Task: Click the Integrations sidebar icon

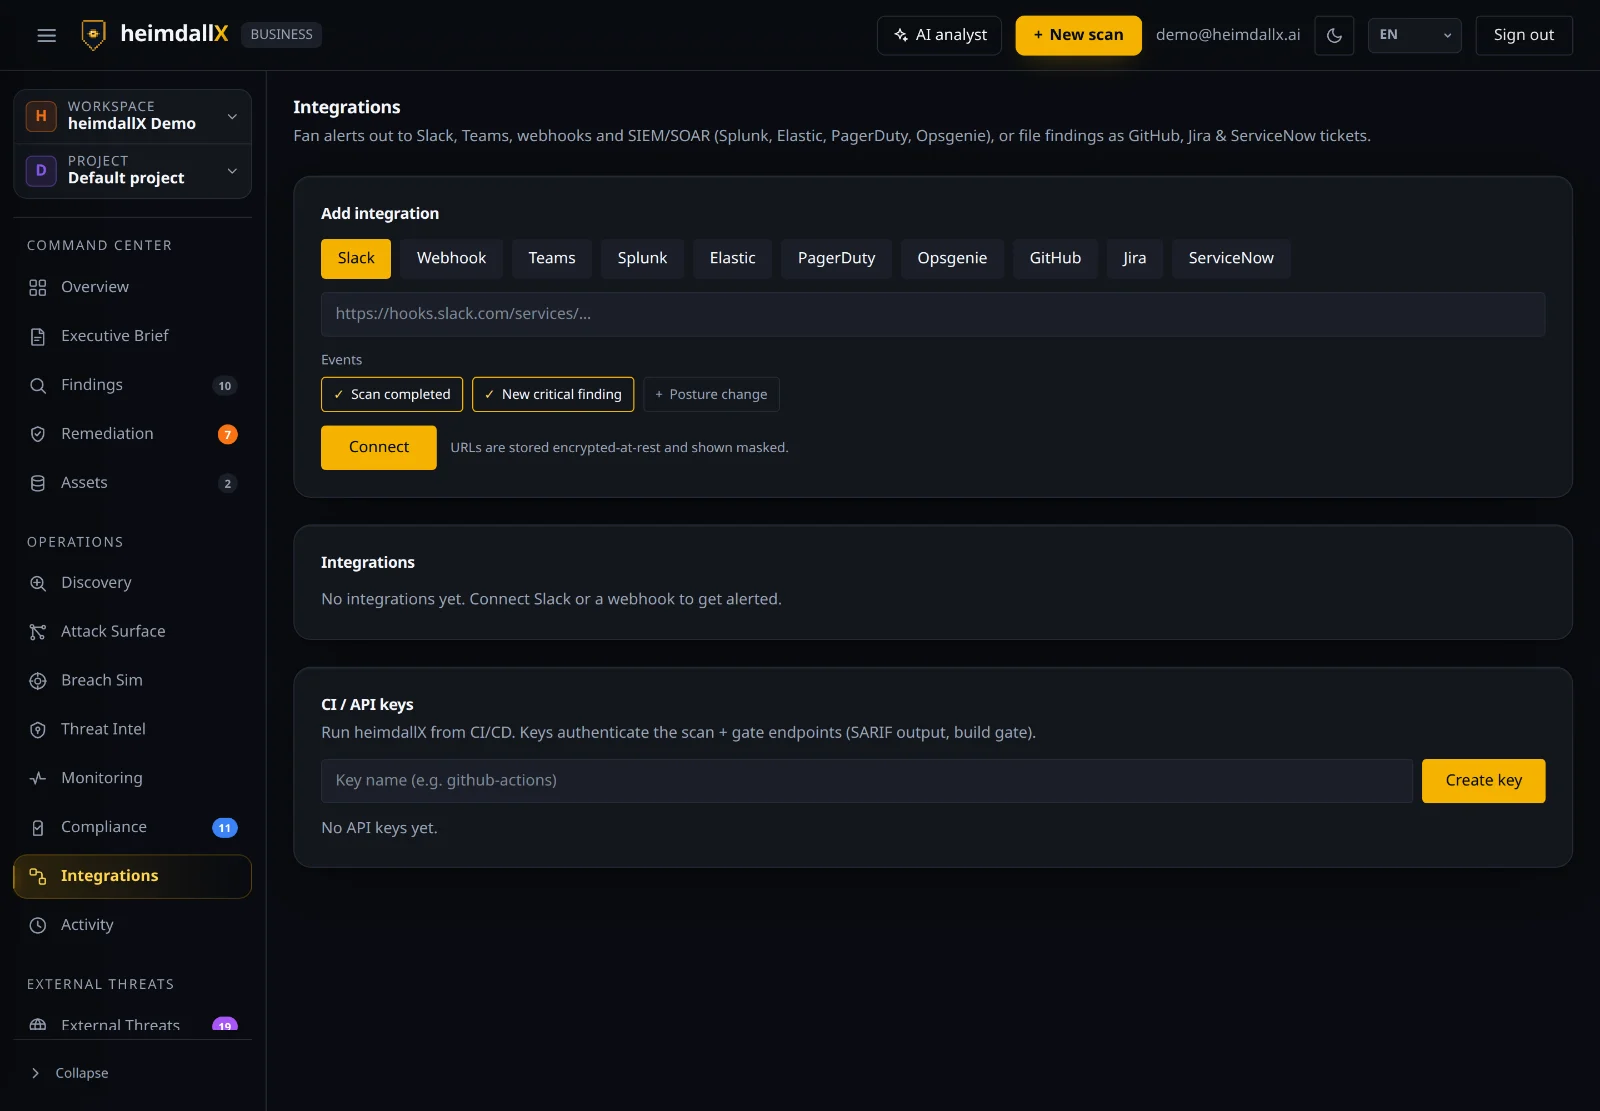Action: (38, 876)
